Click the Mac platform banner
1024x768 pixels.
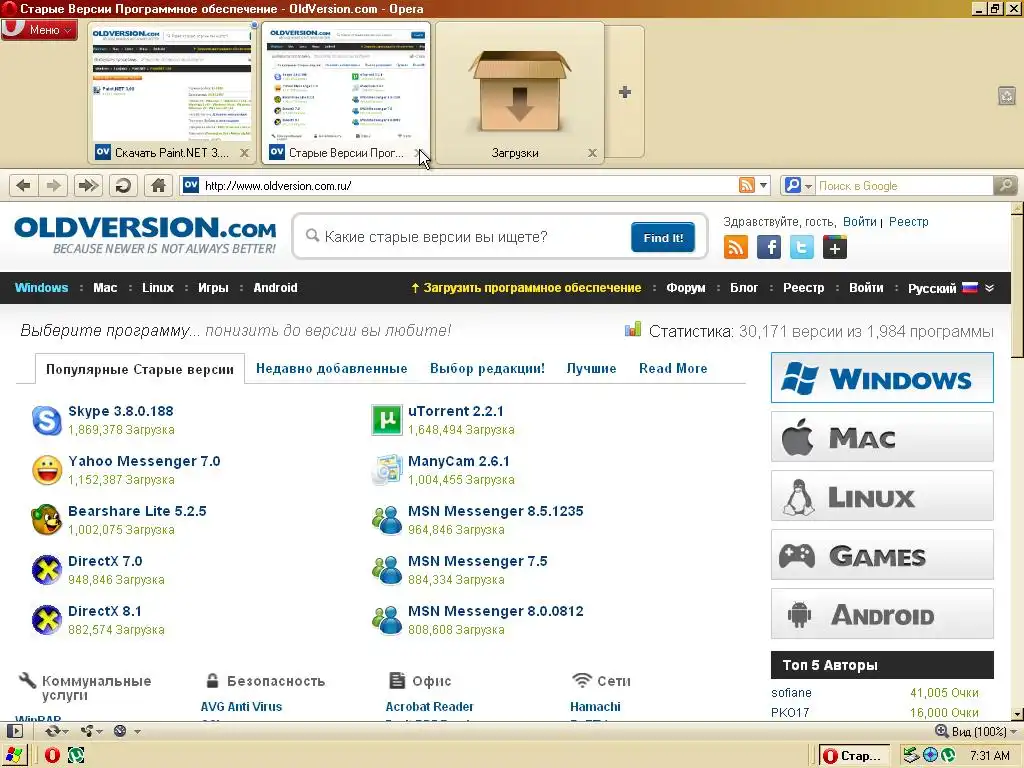[x=882, y=436]
